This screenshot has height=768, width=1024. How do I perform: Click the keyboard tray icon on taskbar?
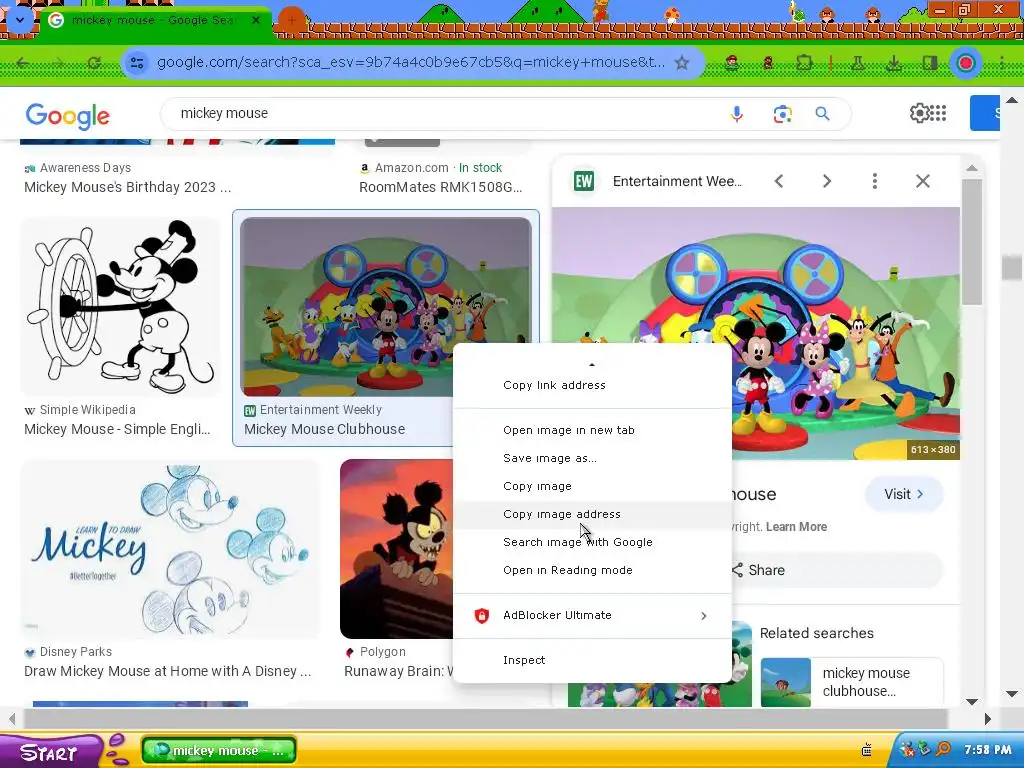tap(867, 750)
